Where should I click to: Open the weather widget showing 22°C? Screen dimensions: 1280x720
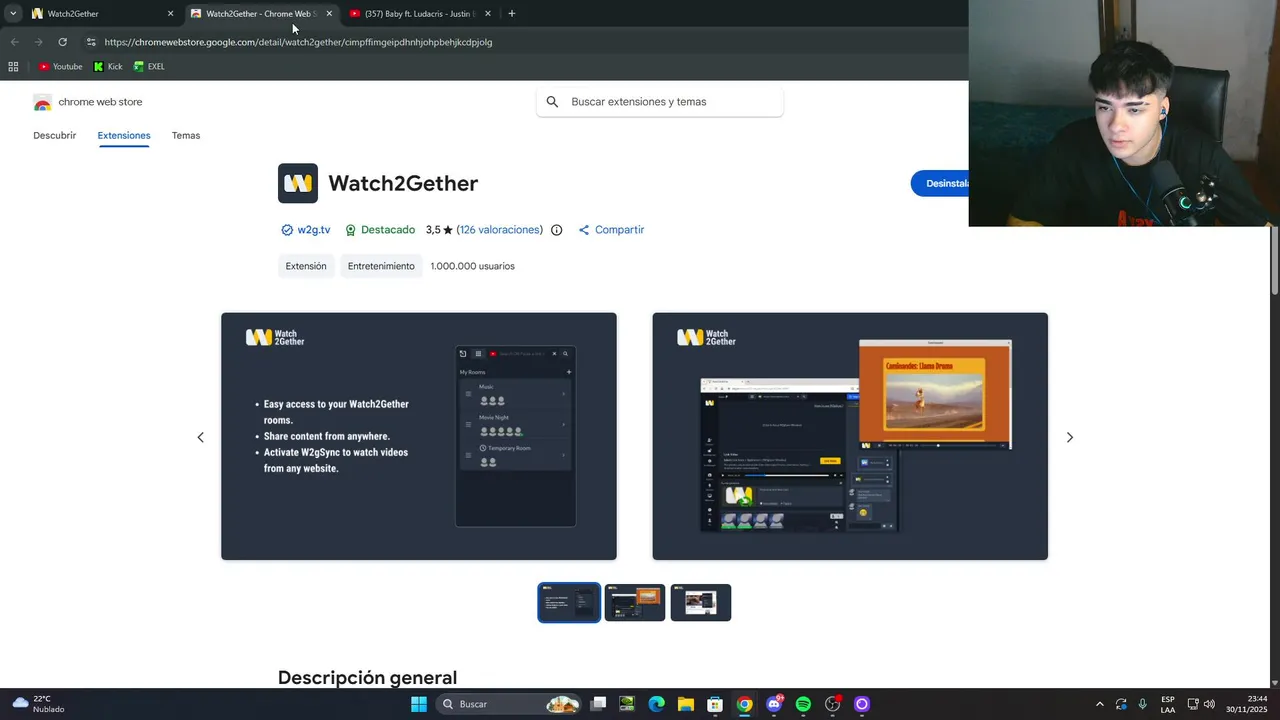37,704
